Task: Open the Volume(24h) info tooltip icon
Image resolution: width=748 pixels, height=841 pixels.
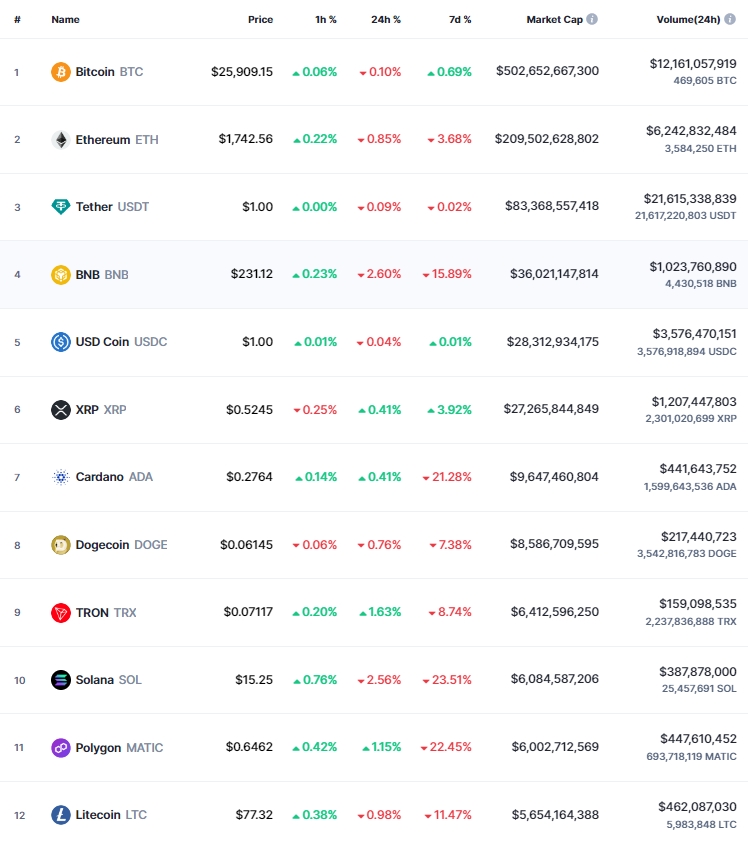Action: [730, 19]
